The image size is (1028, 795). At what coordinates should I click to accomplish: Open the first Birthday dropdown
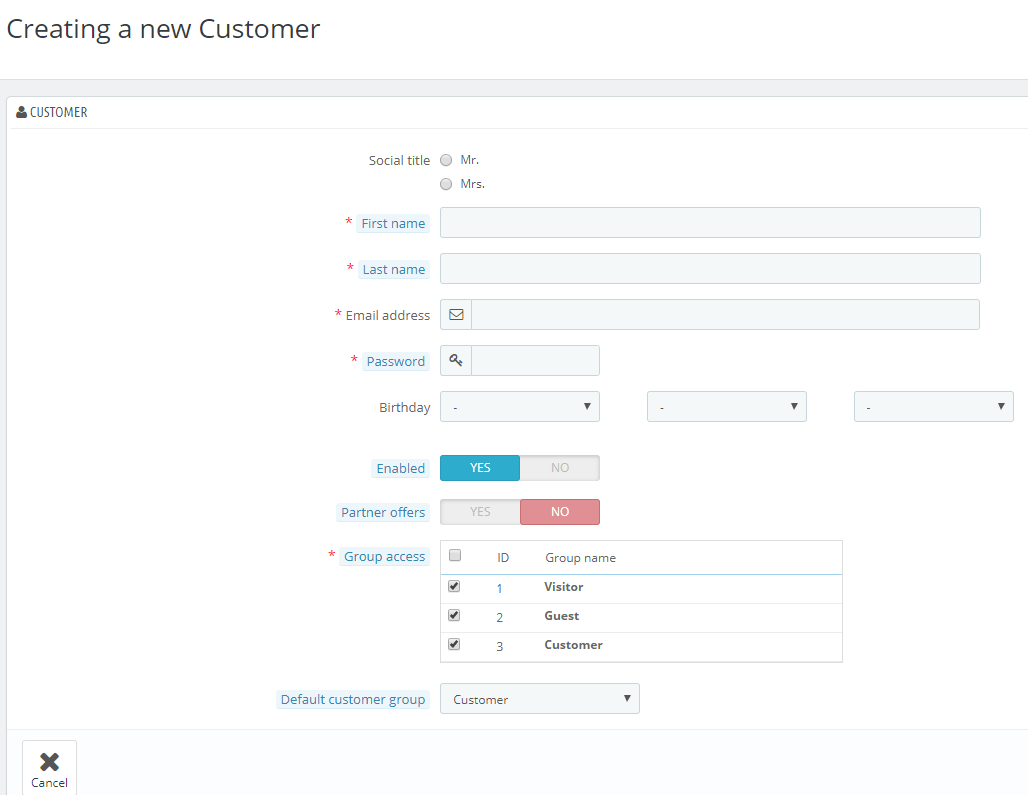pos(520,407)
